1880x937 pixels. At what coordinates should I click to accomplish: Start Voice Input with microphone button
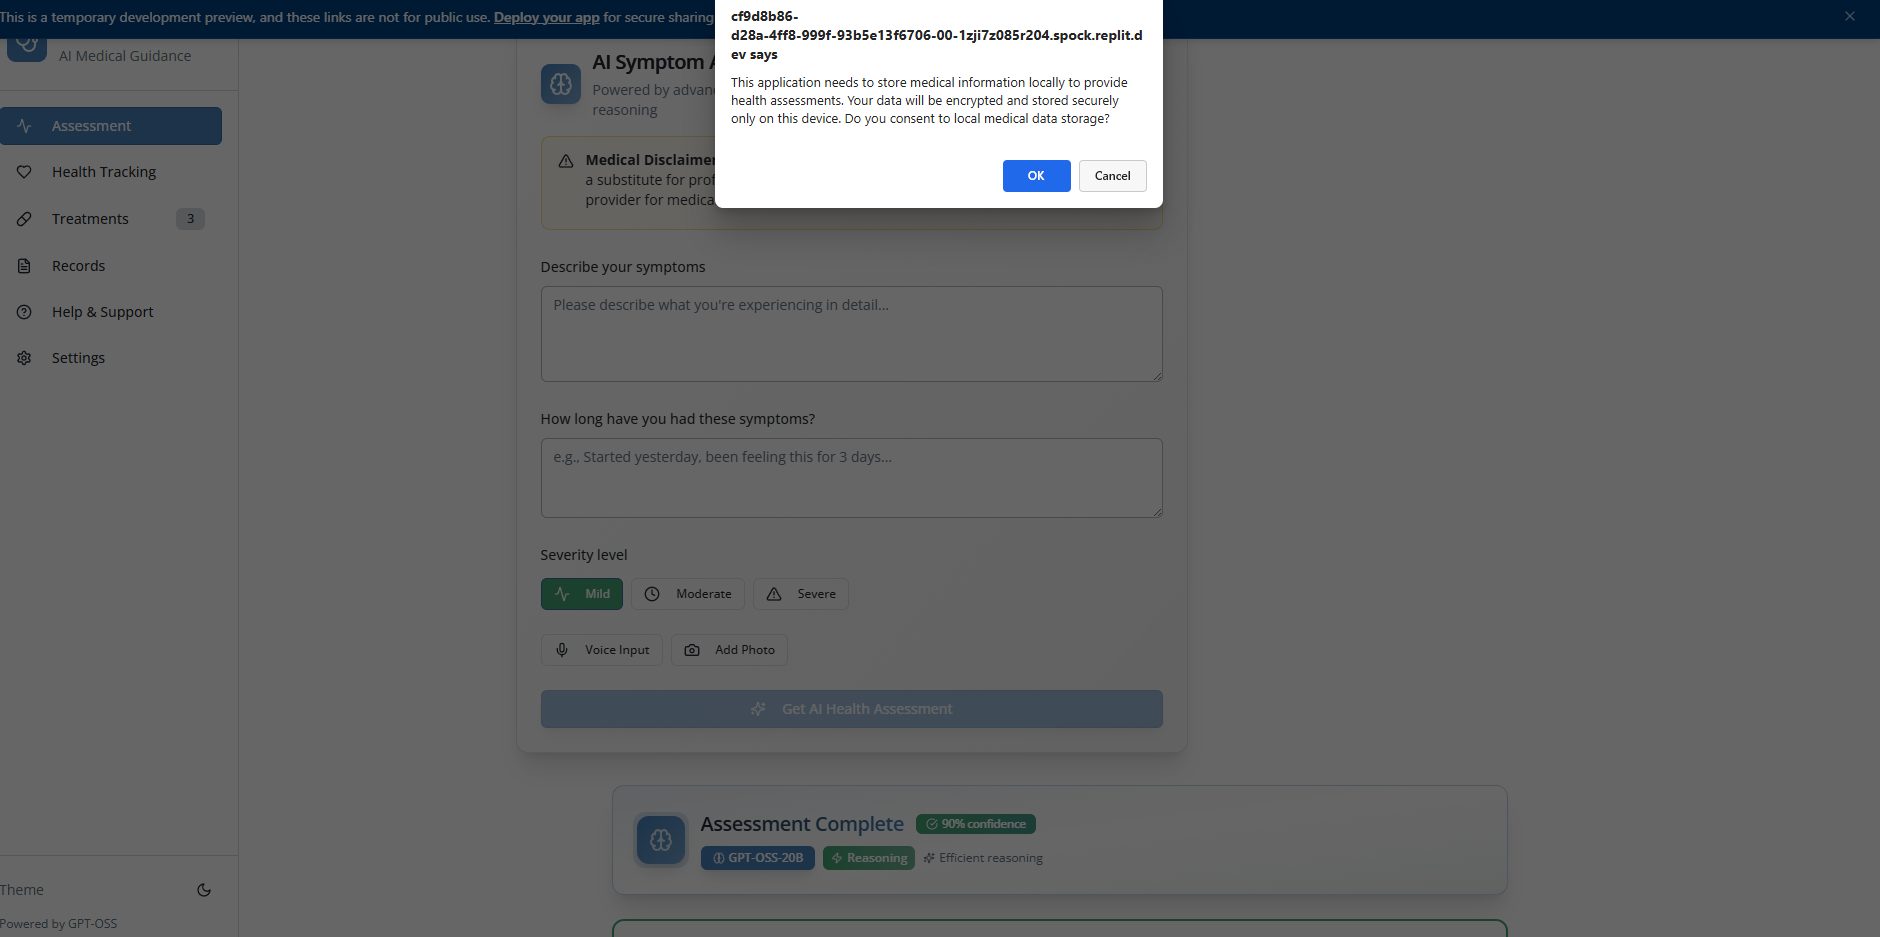[602, 650]
